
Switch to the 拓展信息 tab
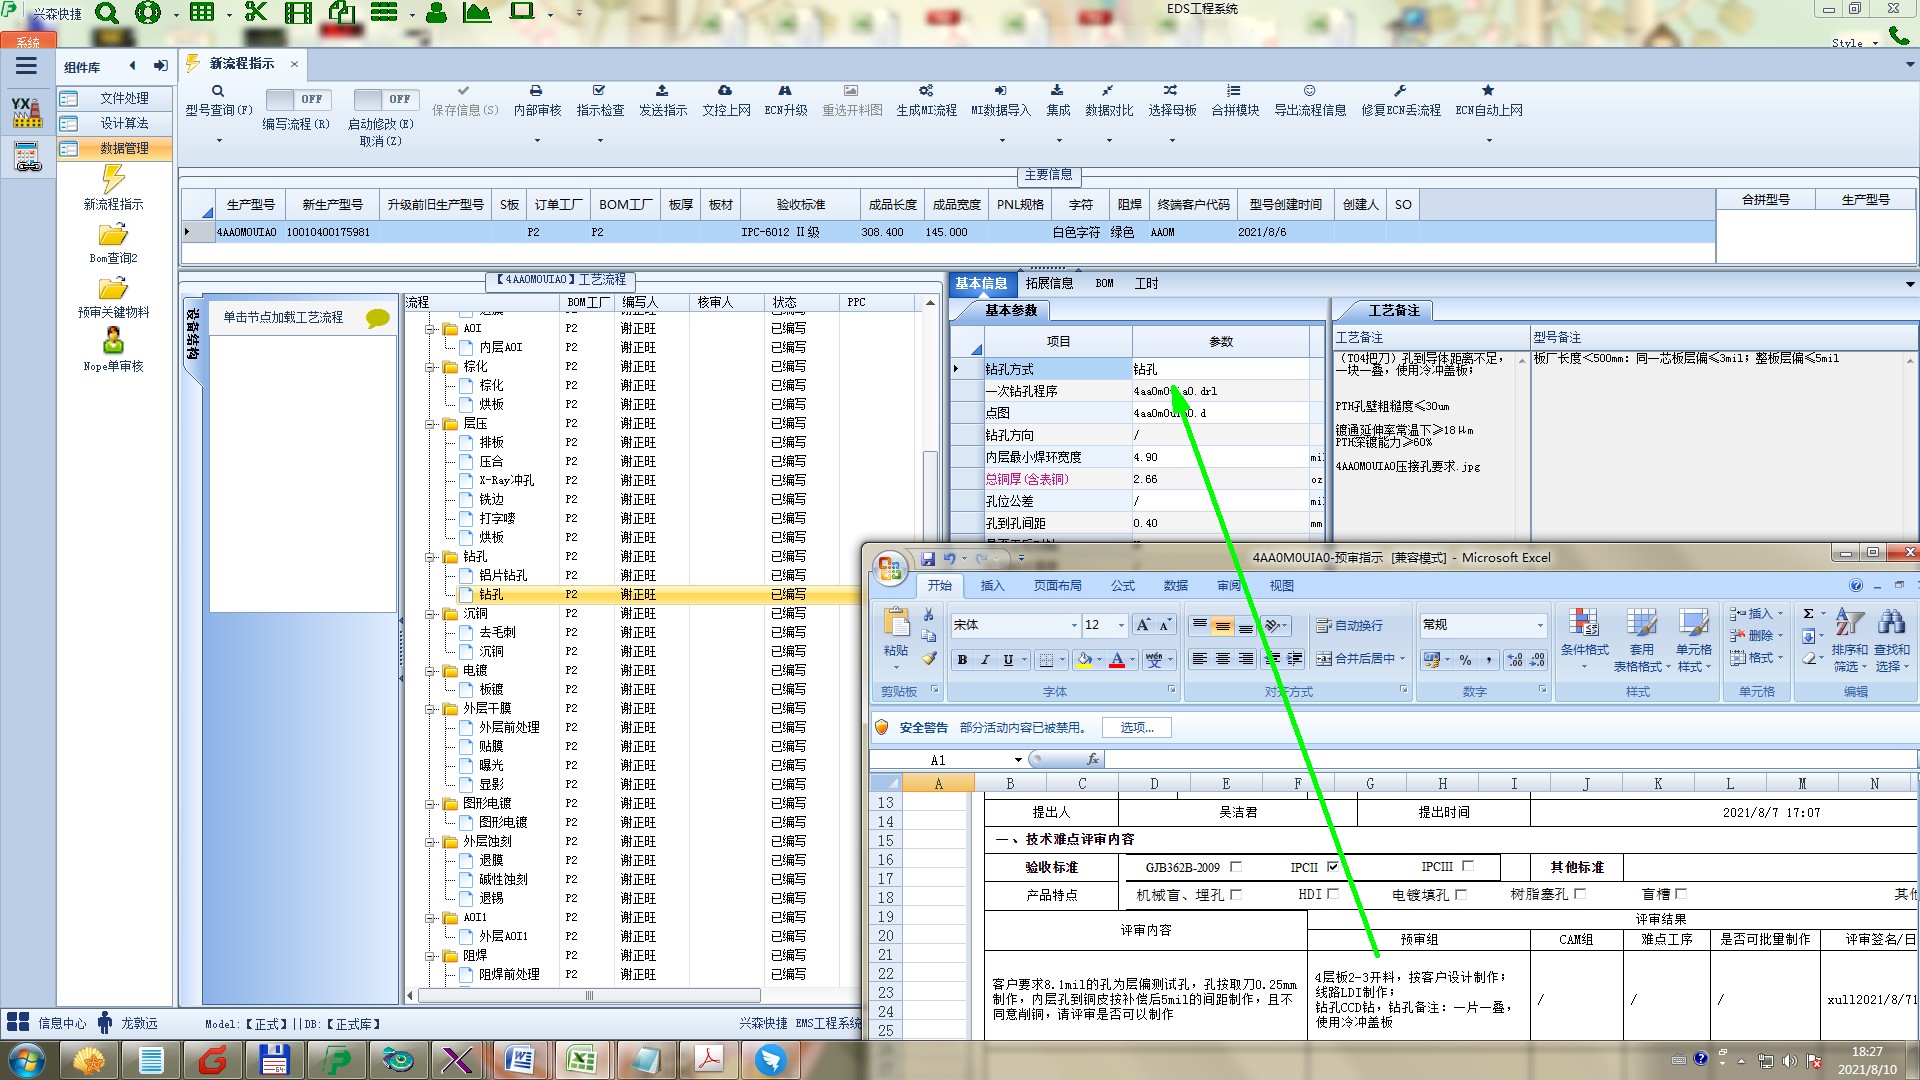[1049, 283]
